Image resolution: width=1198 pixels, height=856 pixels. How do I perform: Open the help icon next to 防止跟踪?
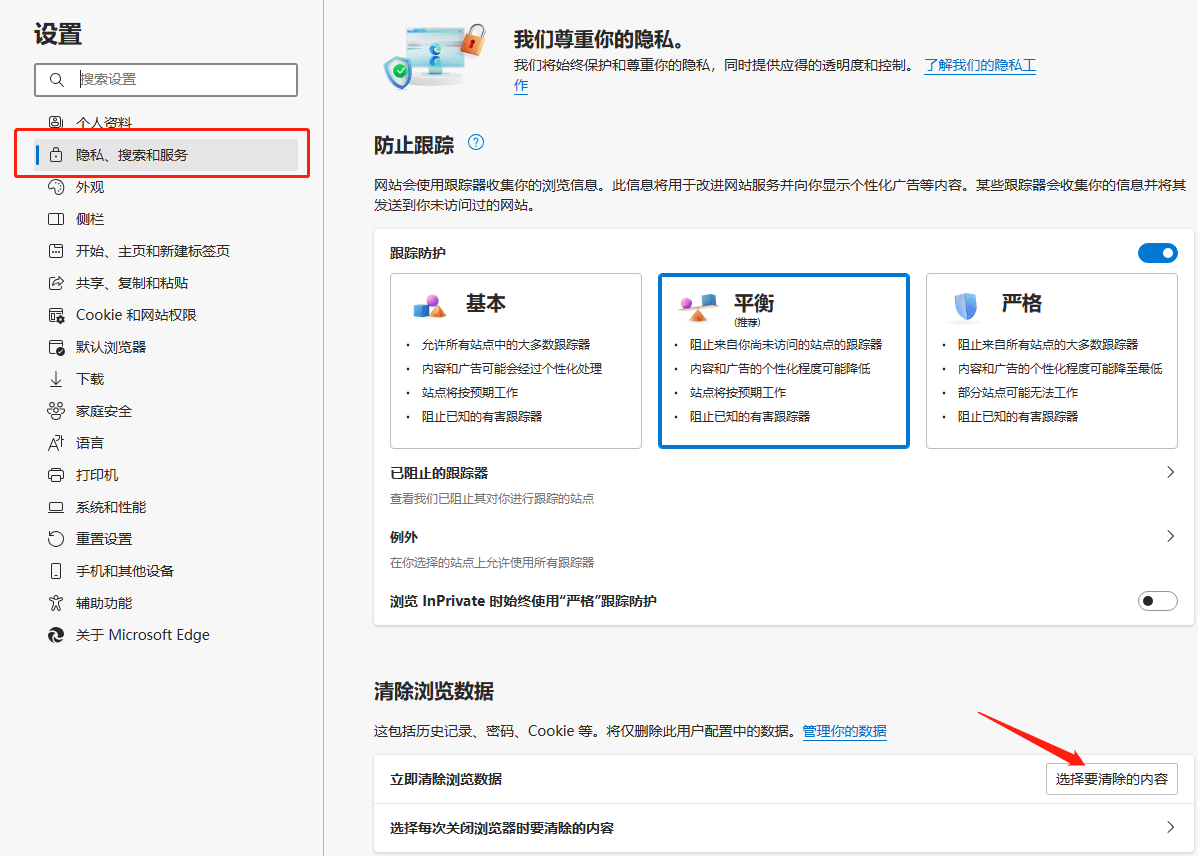(x=475, y=143)
